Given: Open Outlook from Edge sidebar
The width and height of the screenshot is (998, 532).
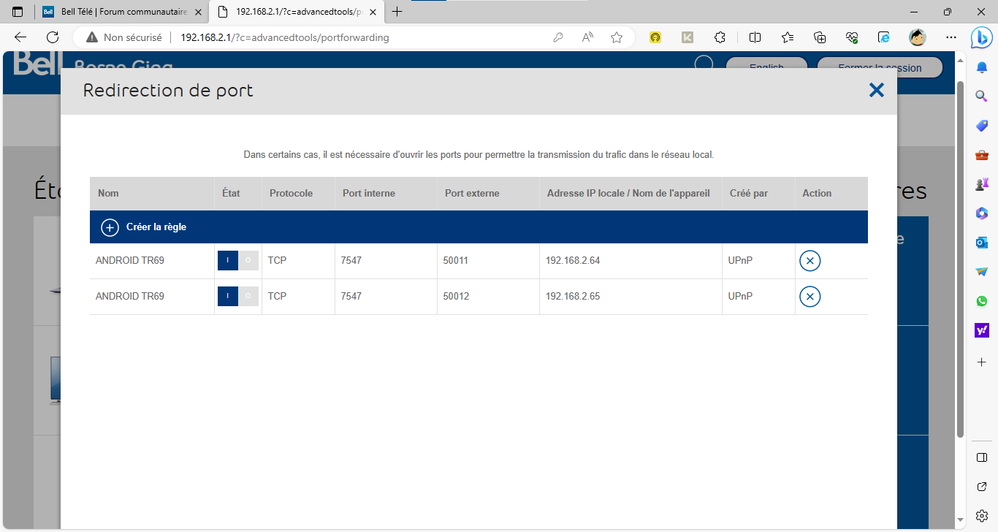Looking at the screenshot, I should [981, 243].
